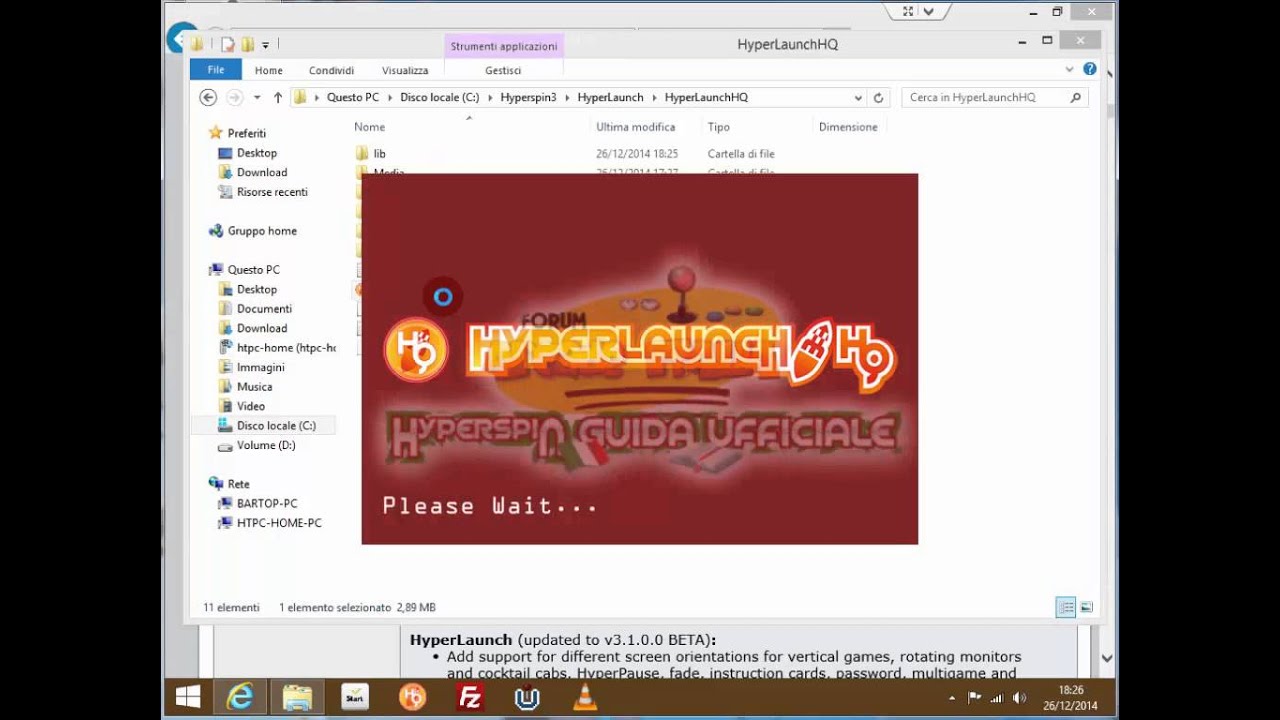Sort by Dimensione column header

[x=848, y=127]
